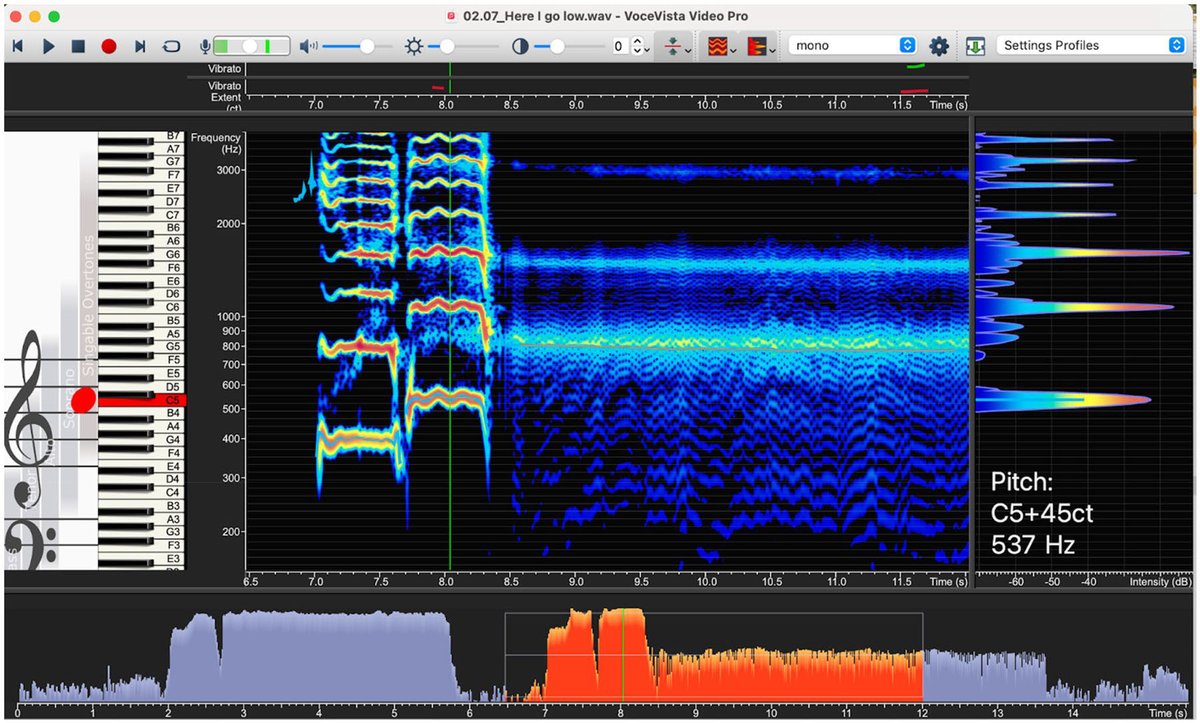Viewport: 1200px width, 723px height.
Task: Click the save settings profile icon
Action: point(976,46)
